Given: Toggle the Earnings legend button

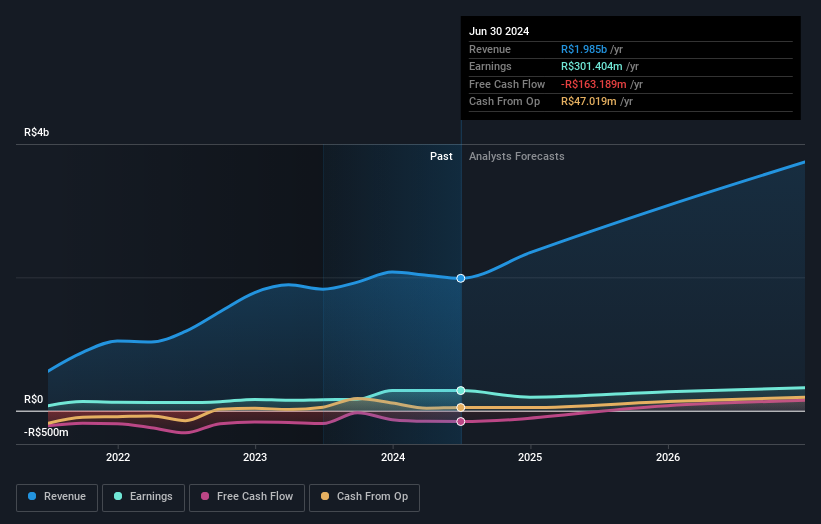Looking at the screenshot, I should coord(143,497).
